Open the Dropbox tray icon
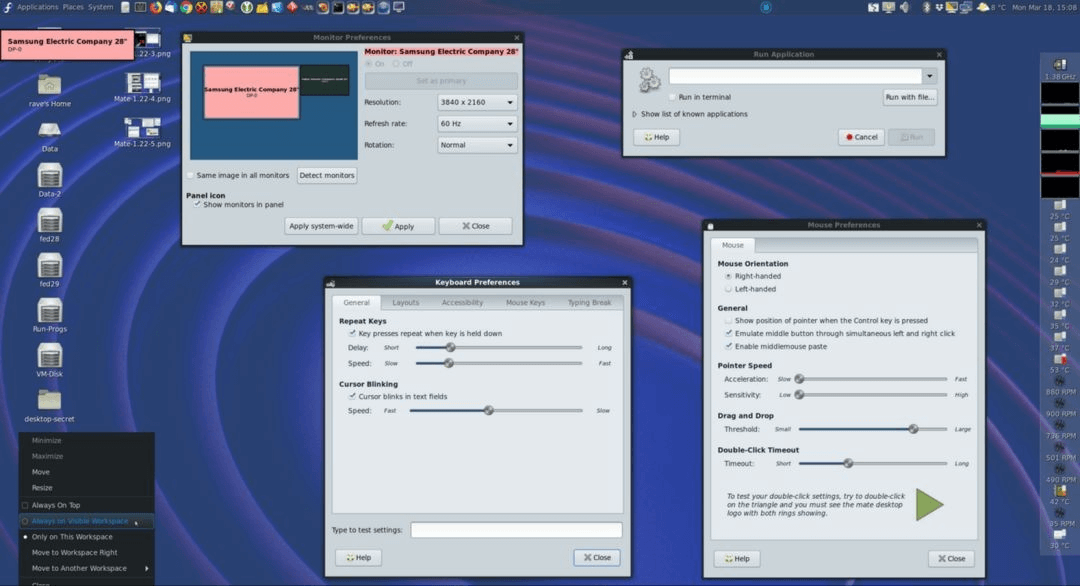The image size is (1080, 586). 937,7
